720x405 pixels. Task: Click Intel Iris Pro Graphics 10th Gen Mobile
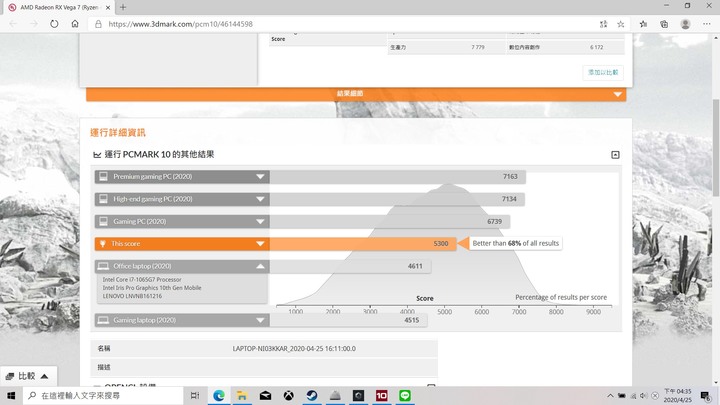coord(152,288)
